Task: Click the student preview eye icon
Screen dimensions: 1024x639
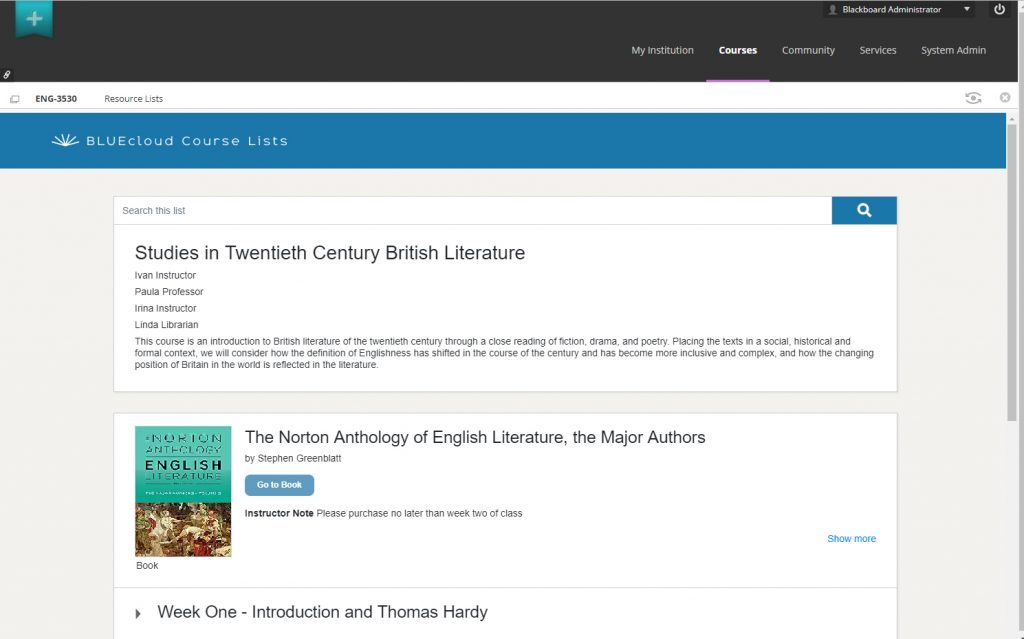Action: (973, 98)
